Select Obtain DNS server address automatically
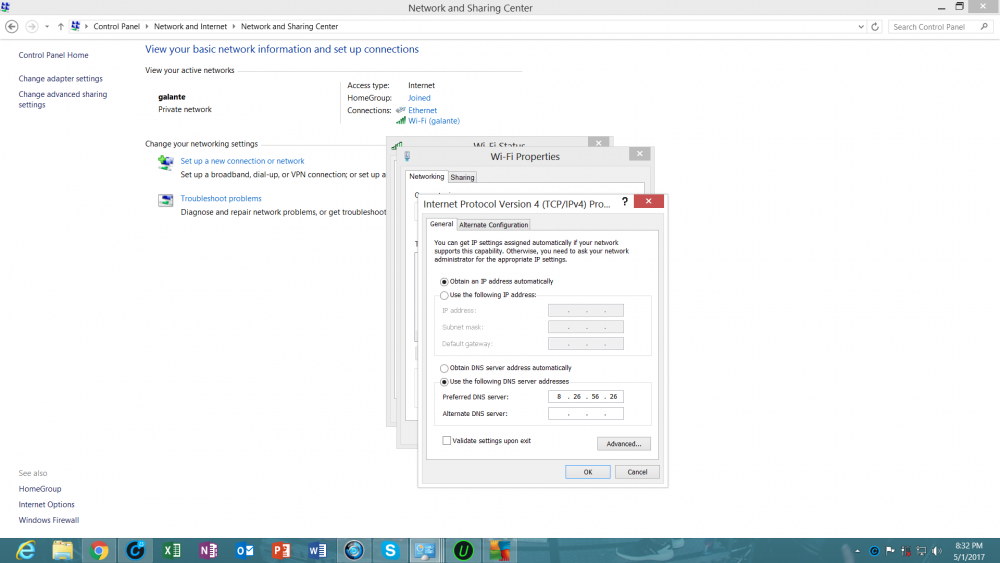1000x563 pixels. pos(444,369)
